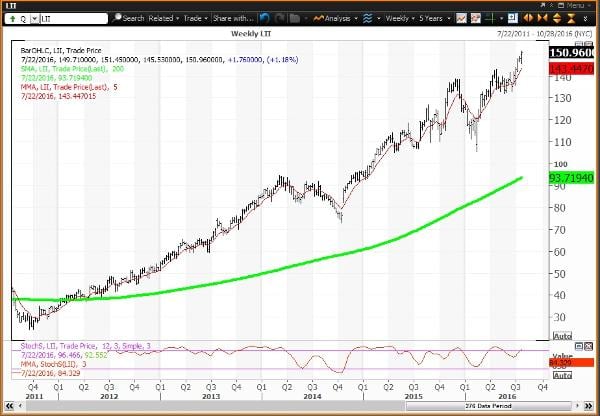
Task: Expand dropdown arrow next to wavy lines icon
Action: click(x=379, y=18)
